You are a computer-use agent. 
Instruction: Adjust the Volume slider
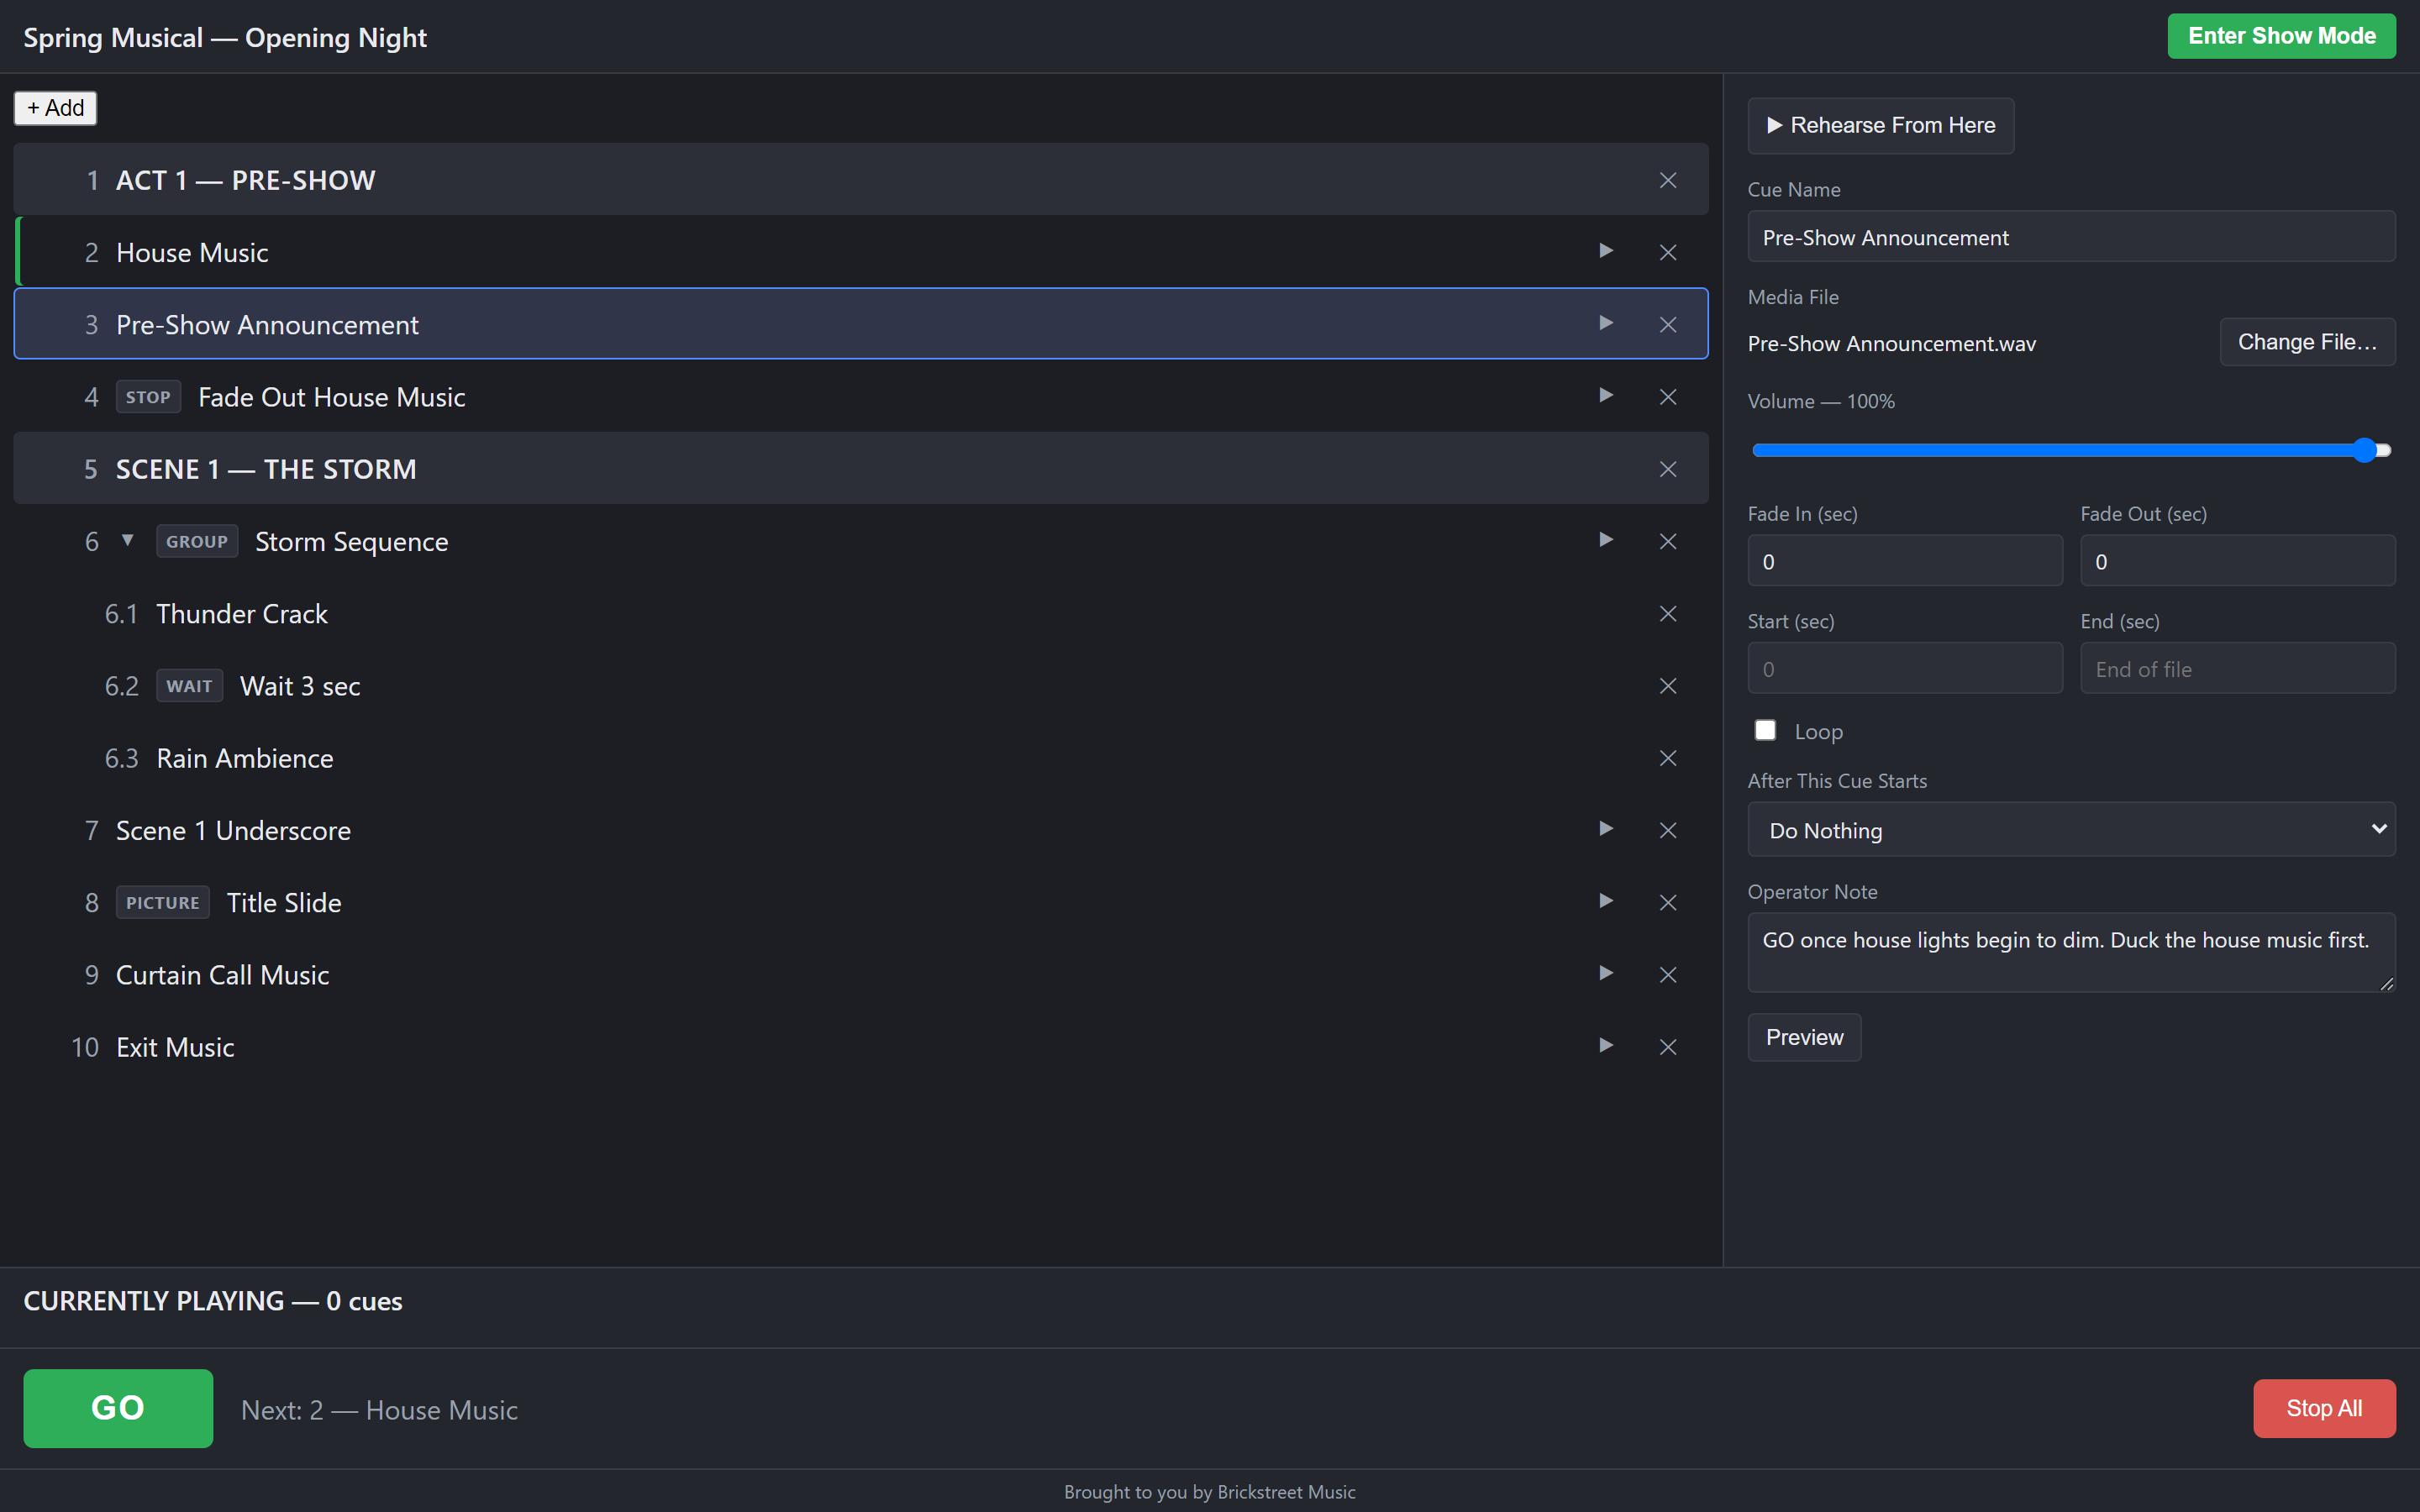[2071, 450]
